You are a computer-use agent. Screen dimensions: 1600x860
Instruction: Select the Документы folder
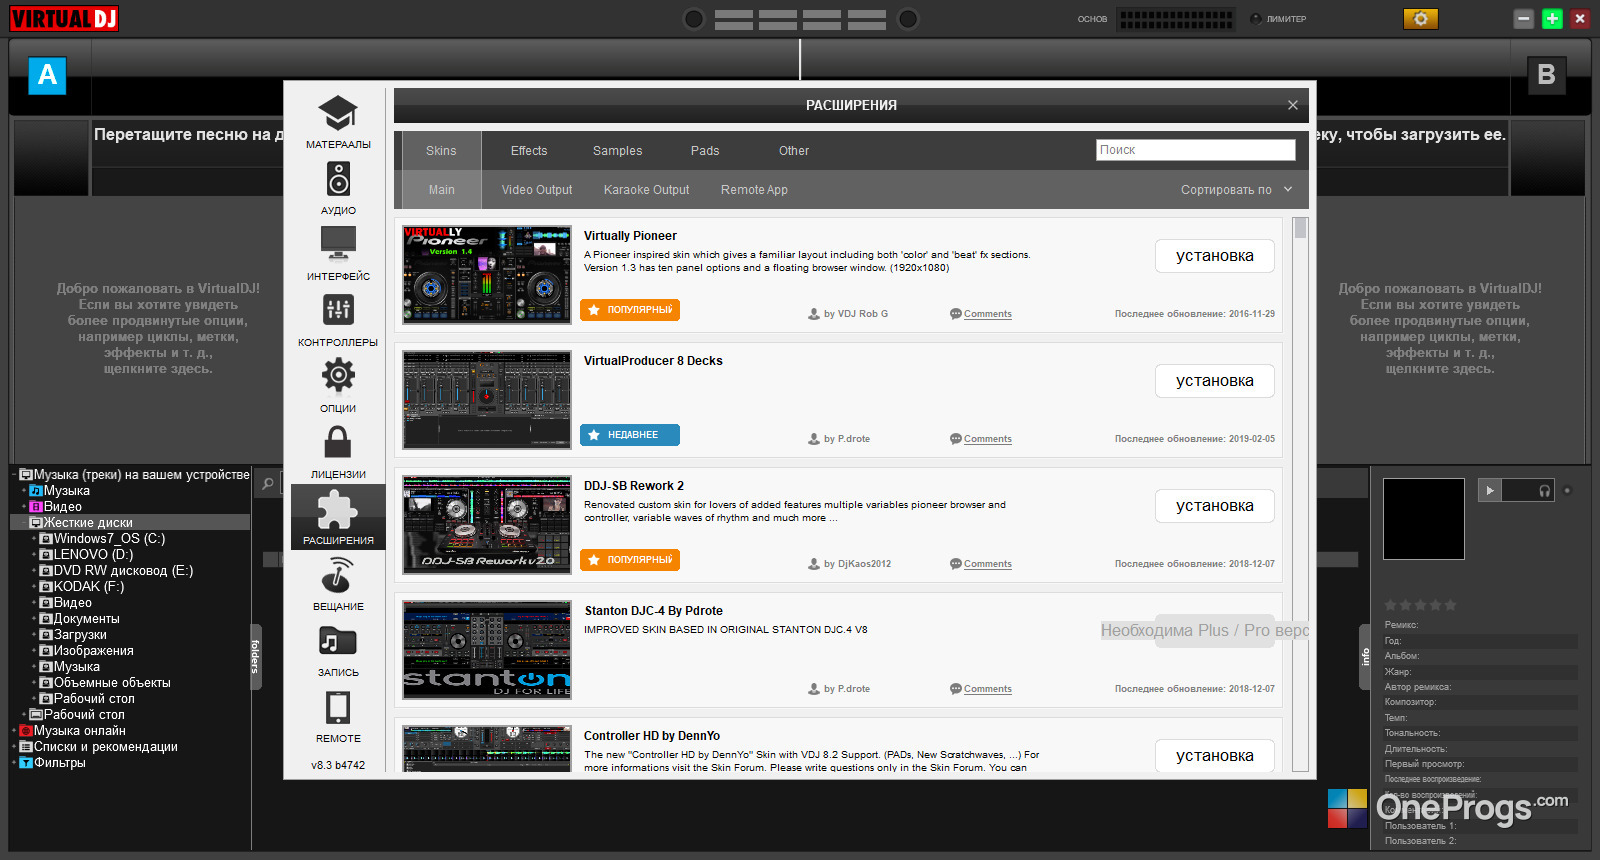coord(86,619)
